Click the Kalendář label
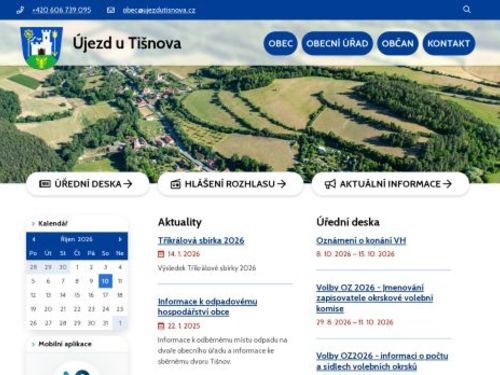Viewport: 500px width, 375px height. click(x=53, y=224)
